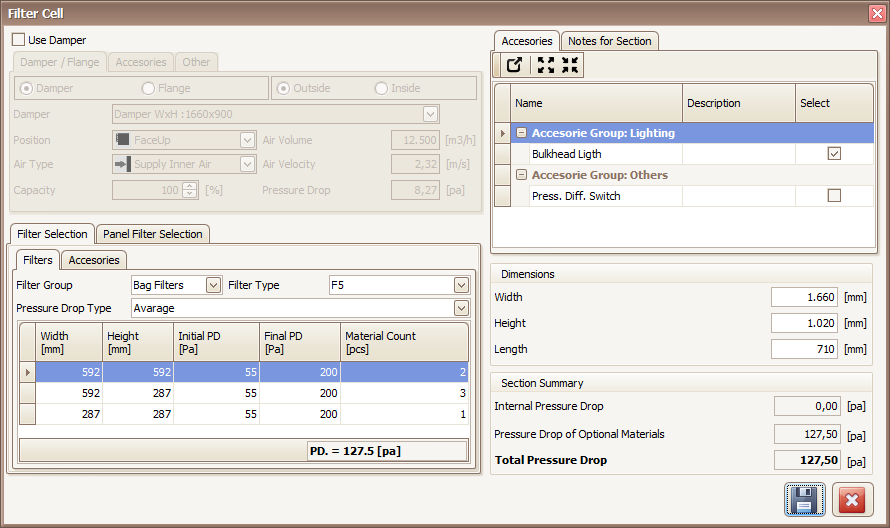
Task: Click the Height [mm] column header
Action: pyautogui.click(x=138, y=342)
